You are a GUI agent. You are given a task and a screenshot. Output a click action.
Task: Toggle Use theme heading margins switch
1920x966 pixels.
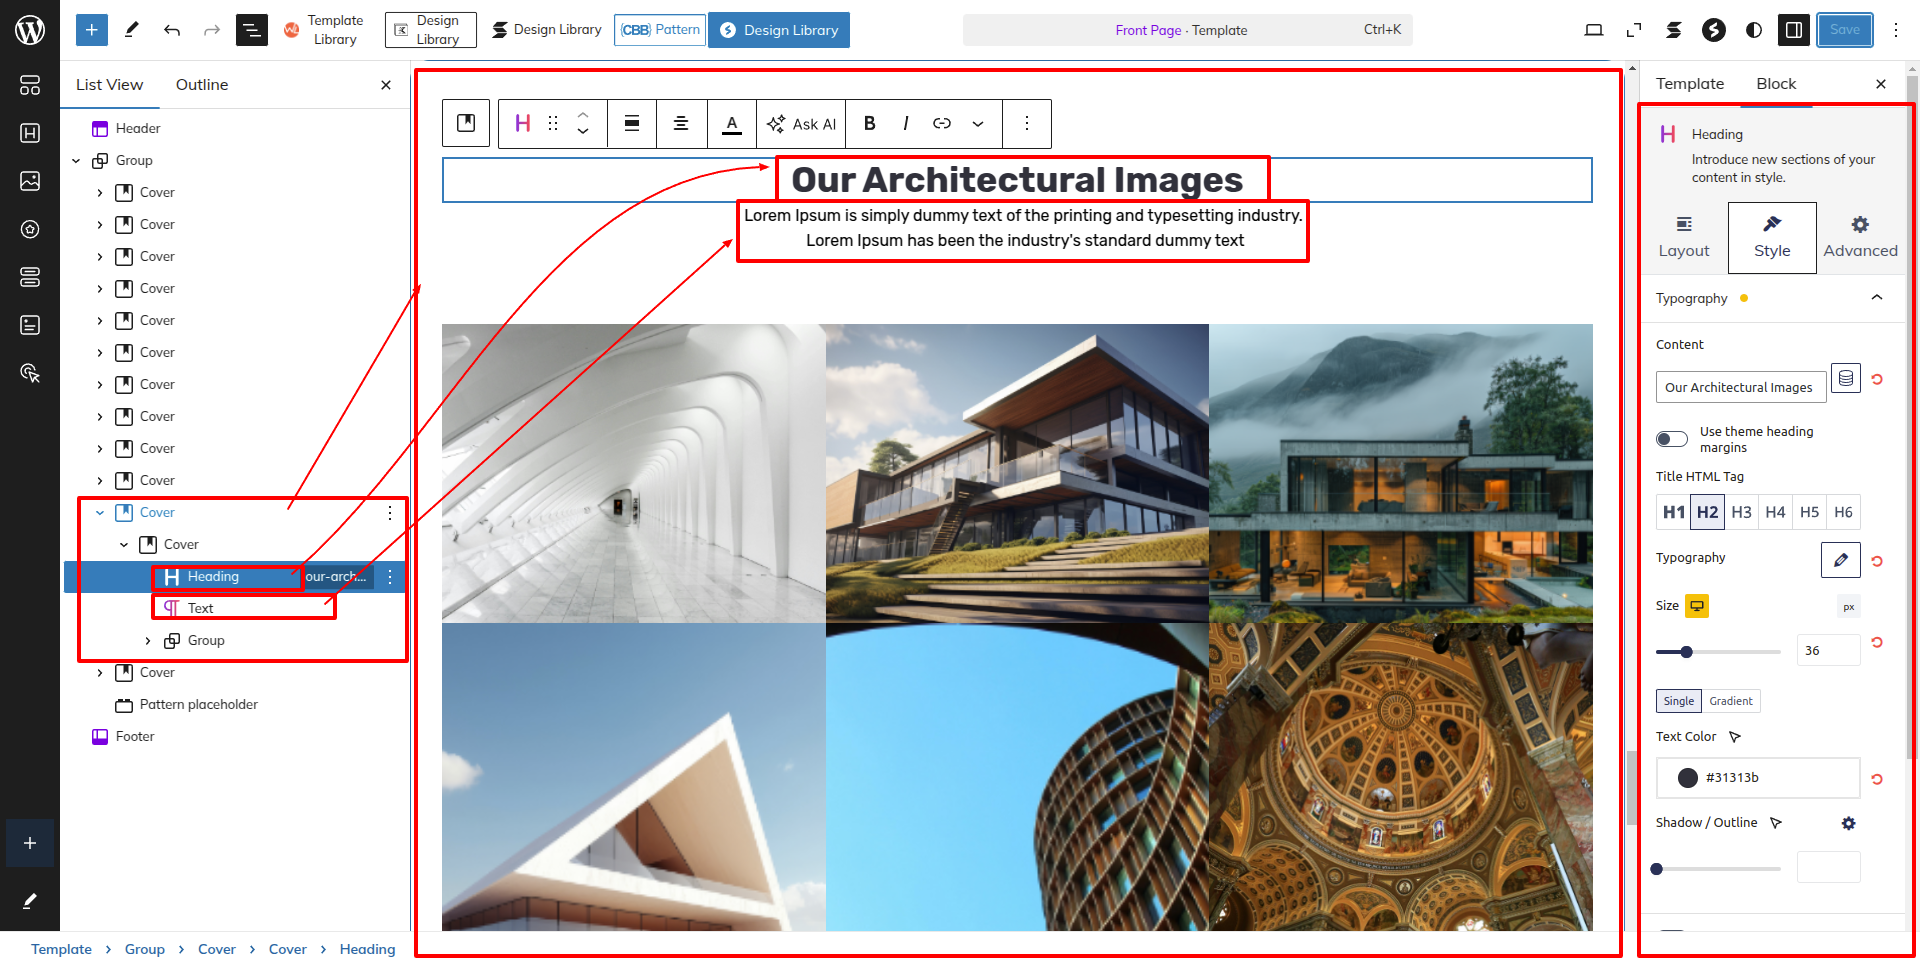[x=1671, y=439]
